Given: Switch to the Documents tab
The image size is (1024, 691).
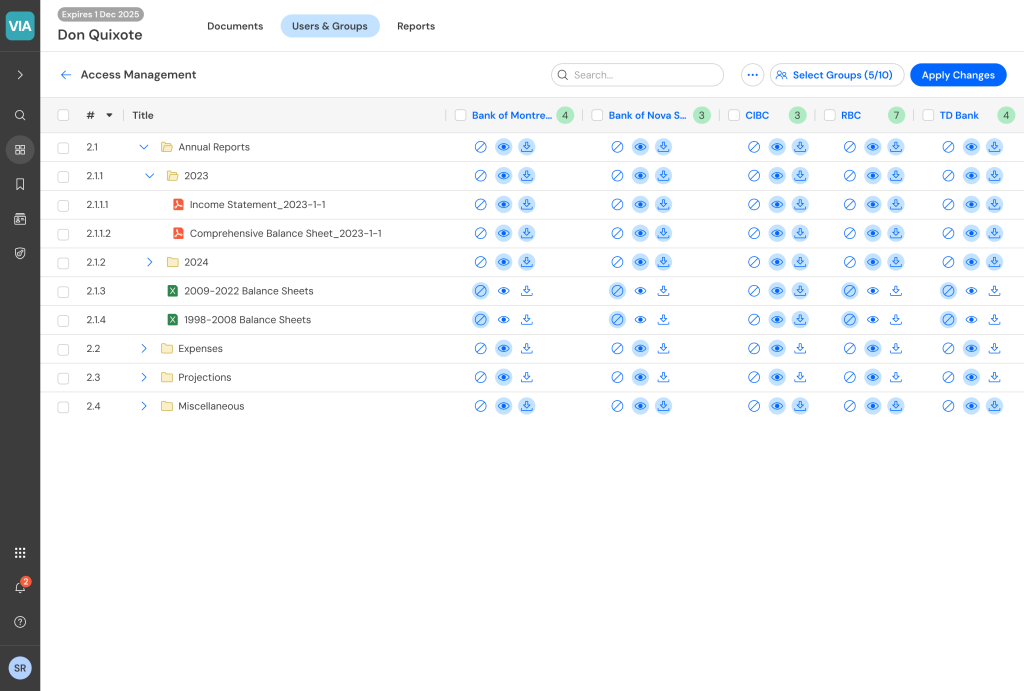Looking at the screenshot, I should coord(235,26).
